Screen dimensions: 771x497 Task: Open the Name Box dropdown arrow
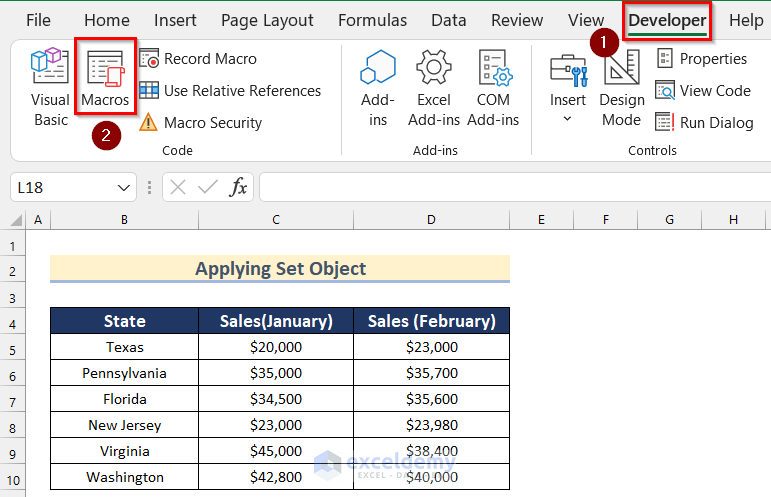point(124,188)
